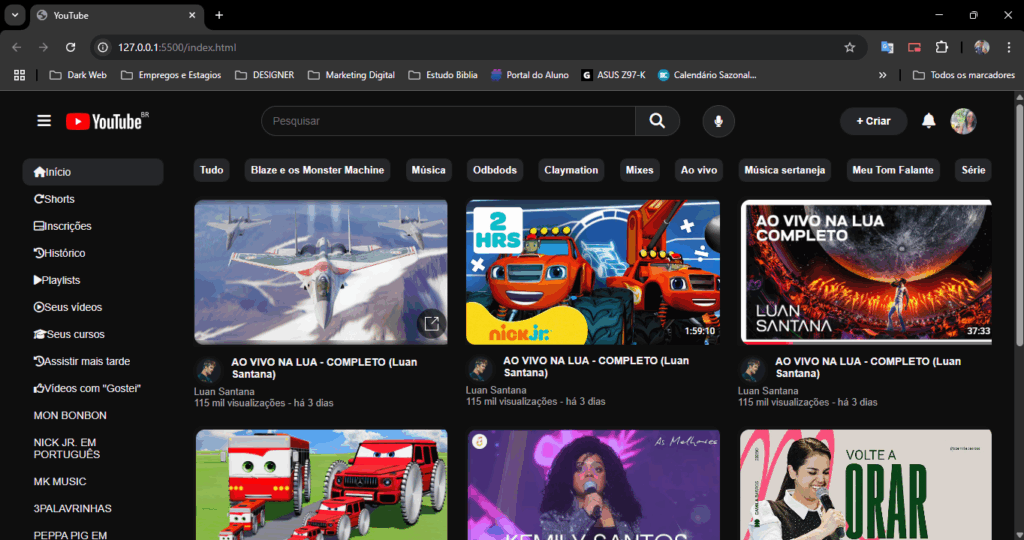Select the Ao vivo filter chip
Viewport: 1024px width, 540px height.
699,170
